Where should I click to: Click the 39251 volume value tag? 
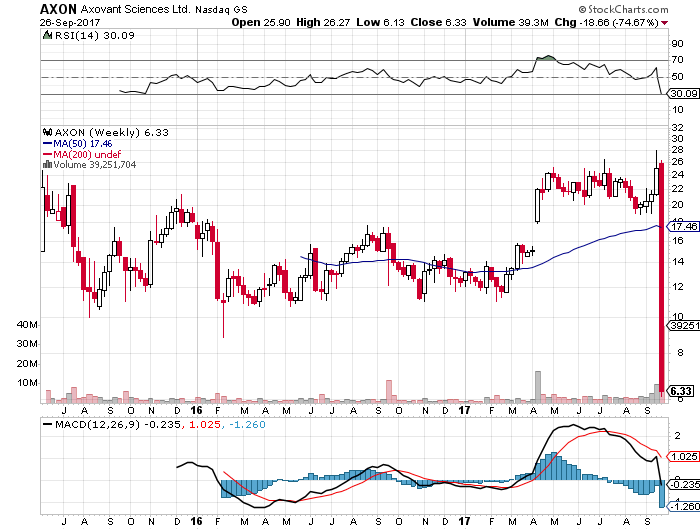click(x=682, y=325)
